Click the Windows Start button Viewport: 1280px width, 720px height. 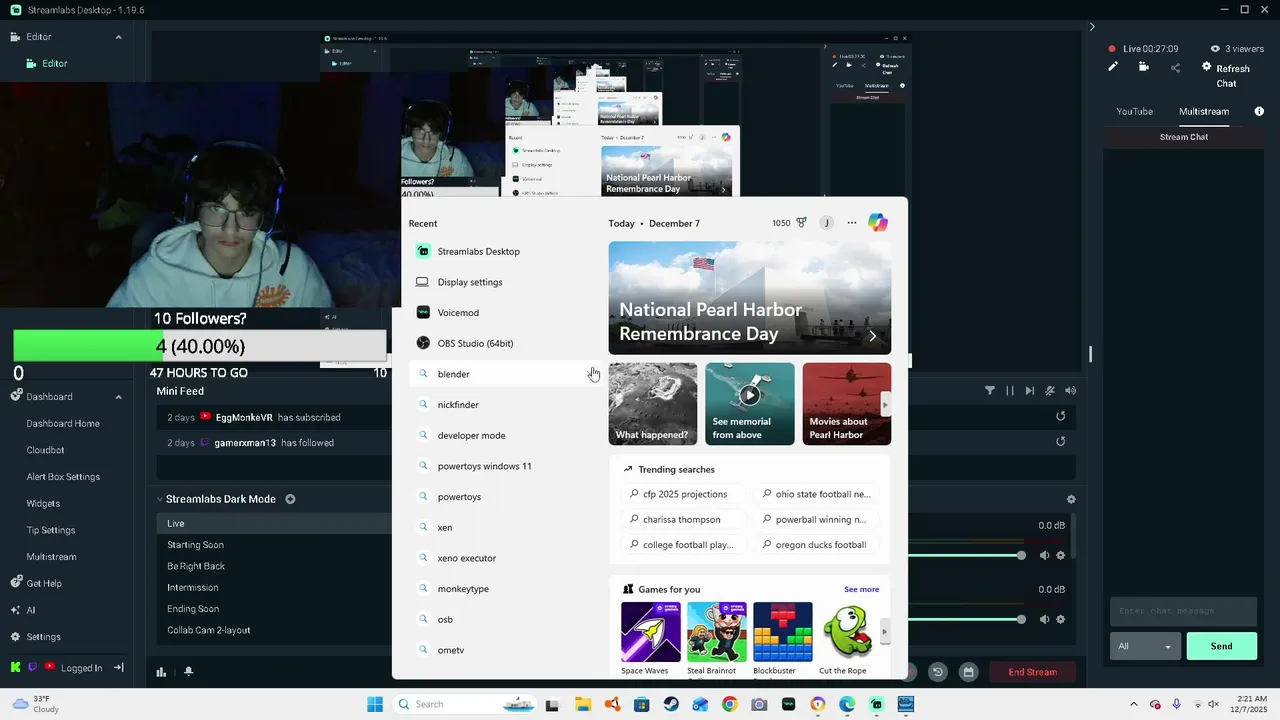[375, 704]
